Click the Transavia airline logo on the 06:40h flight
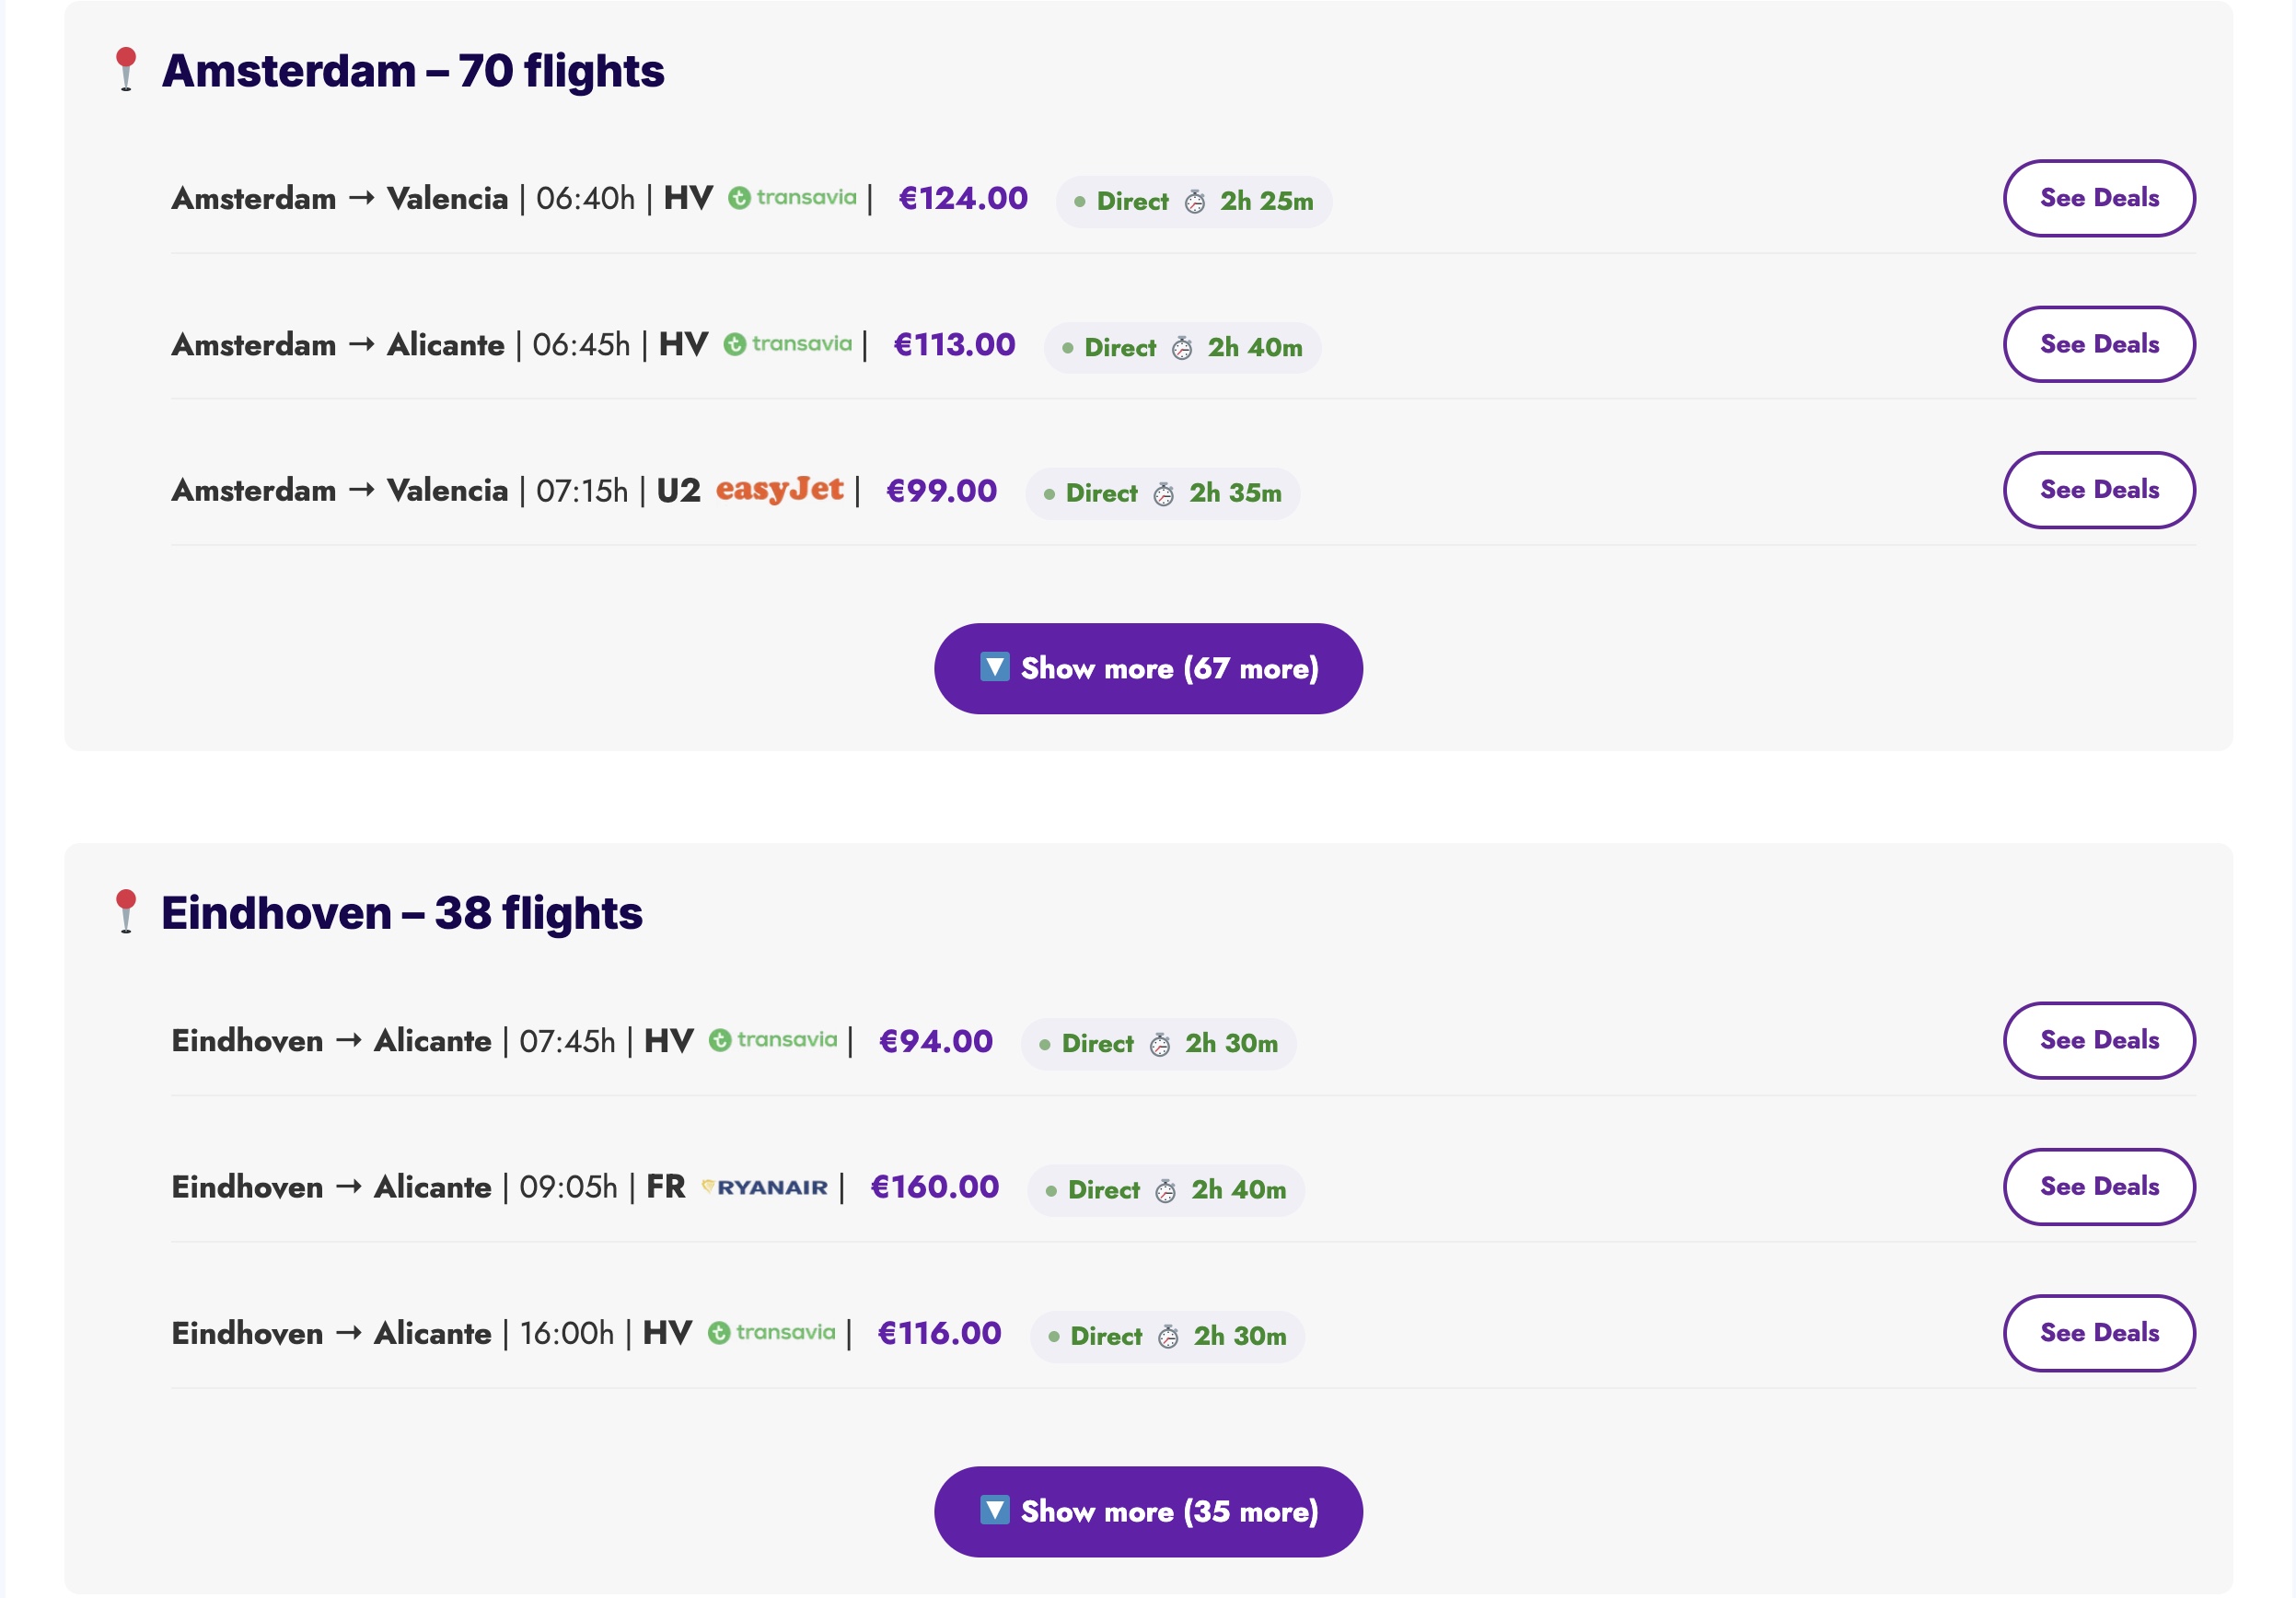 pyautogui.click(x=791, y=199)
